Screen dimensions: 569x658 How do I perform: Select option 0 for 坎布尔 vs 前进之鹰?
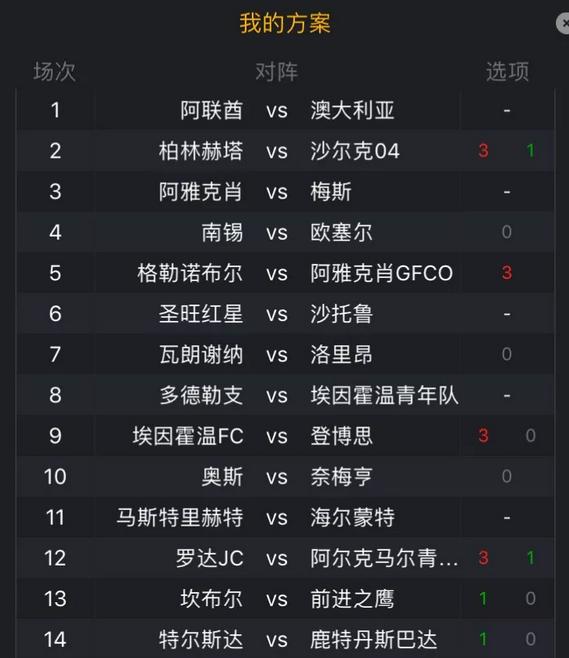pyautogui.click(x=530, y=598)
